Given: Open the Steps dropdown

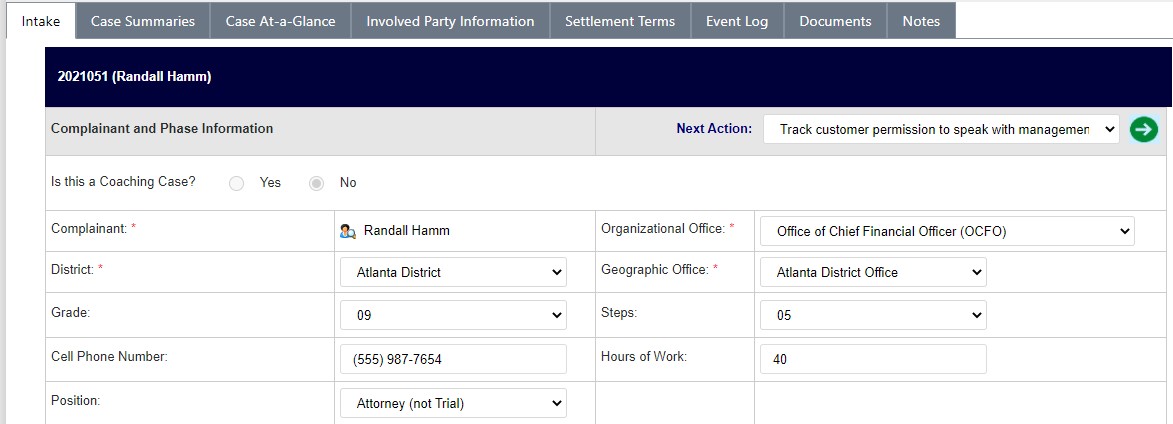Looking at the screenshot, I should tap(873, 315).
